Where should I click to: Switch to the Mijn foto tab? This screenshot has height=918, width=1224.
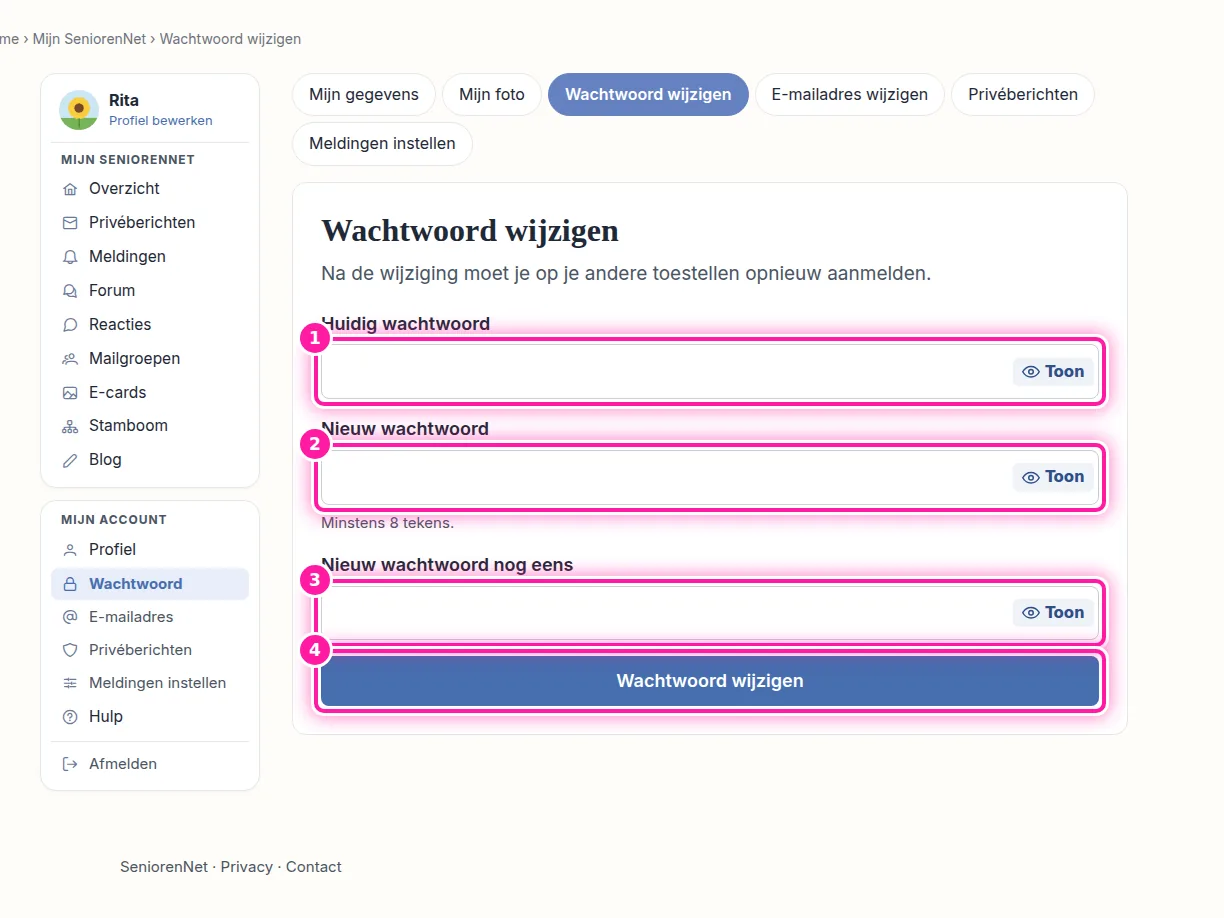[492, 95]
